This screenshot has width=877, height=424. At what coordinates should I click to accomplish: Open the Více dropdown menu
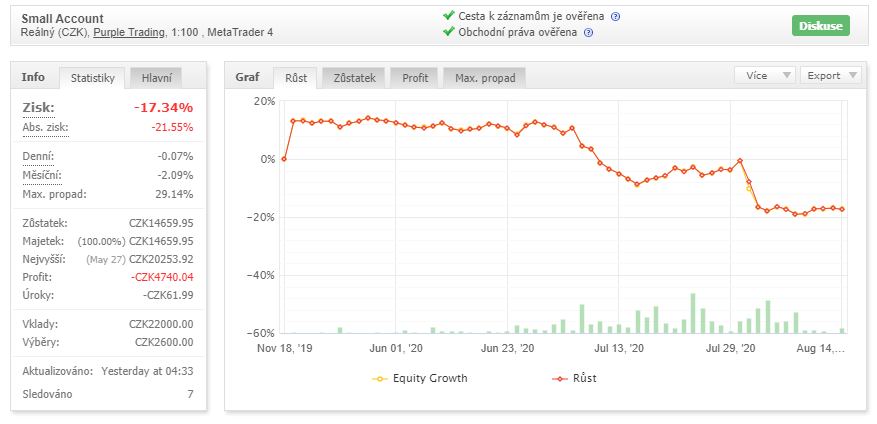click(x=765, y=75)
